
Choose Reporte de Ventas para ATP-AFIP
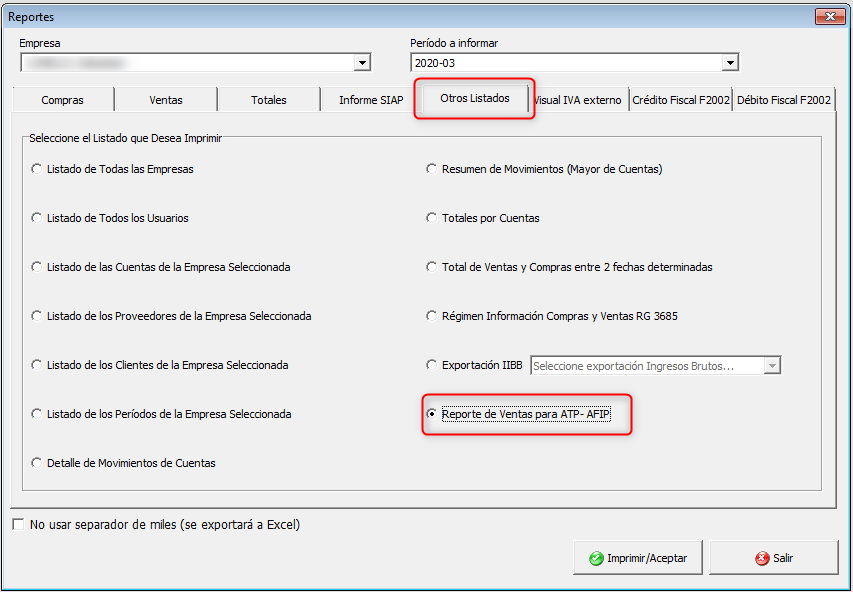432,414
